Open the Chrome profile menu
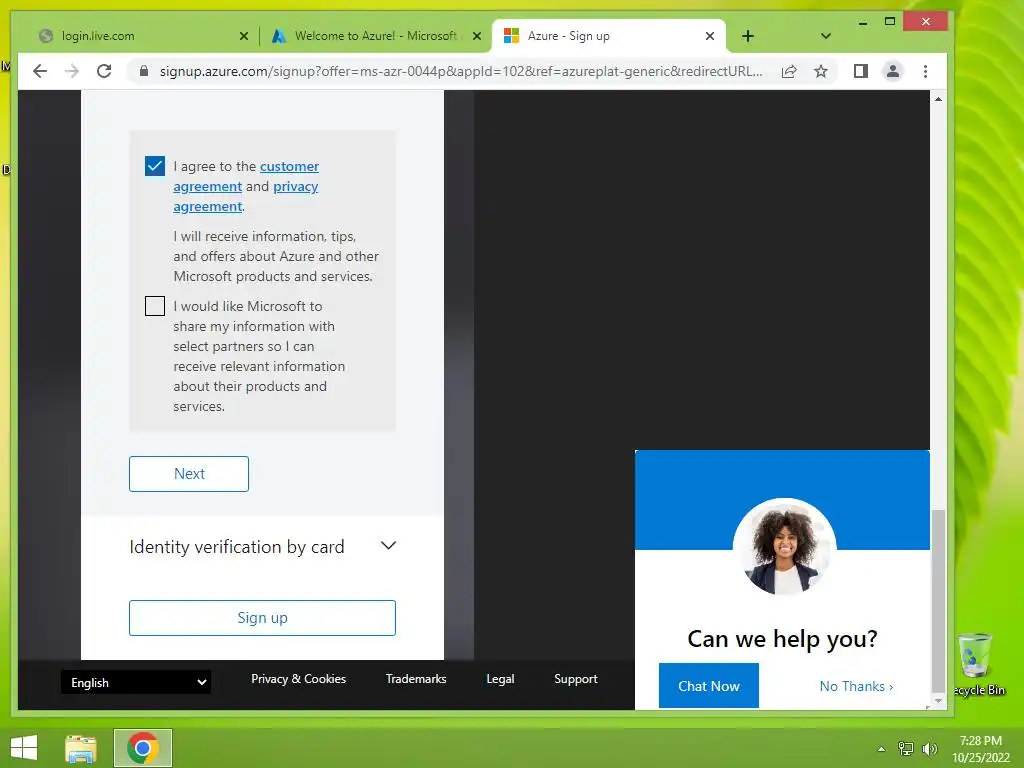Image resolution: width=1024 pixels, height=768 pixels. tap(893, 71)
